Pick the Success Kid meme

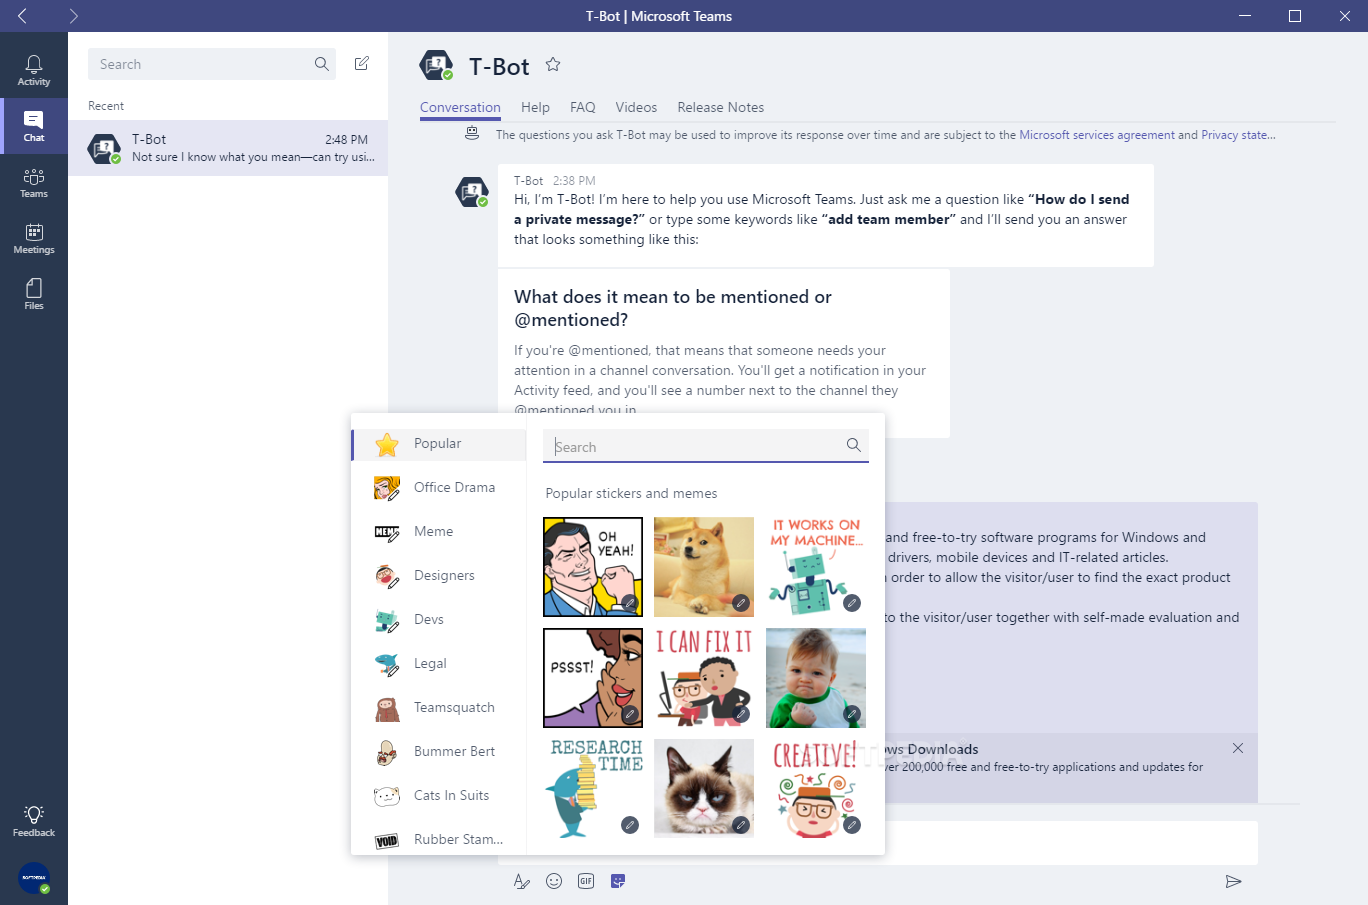click(815, 678)
